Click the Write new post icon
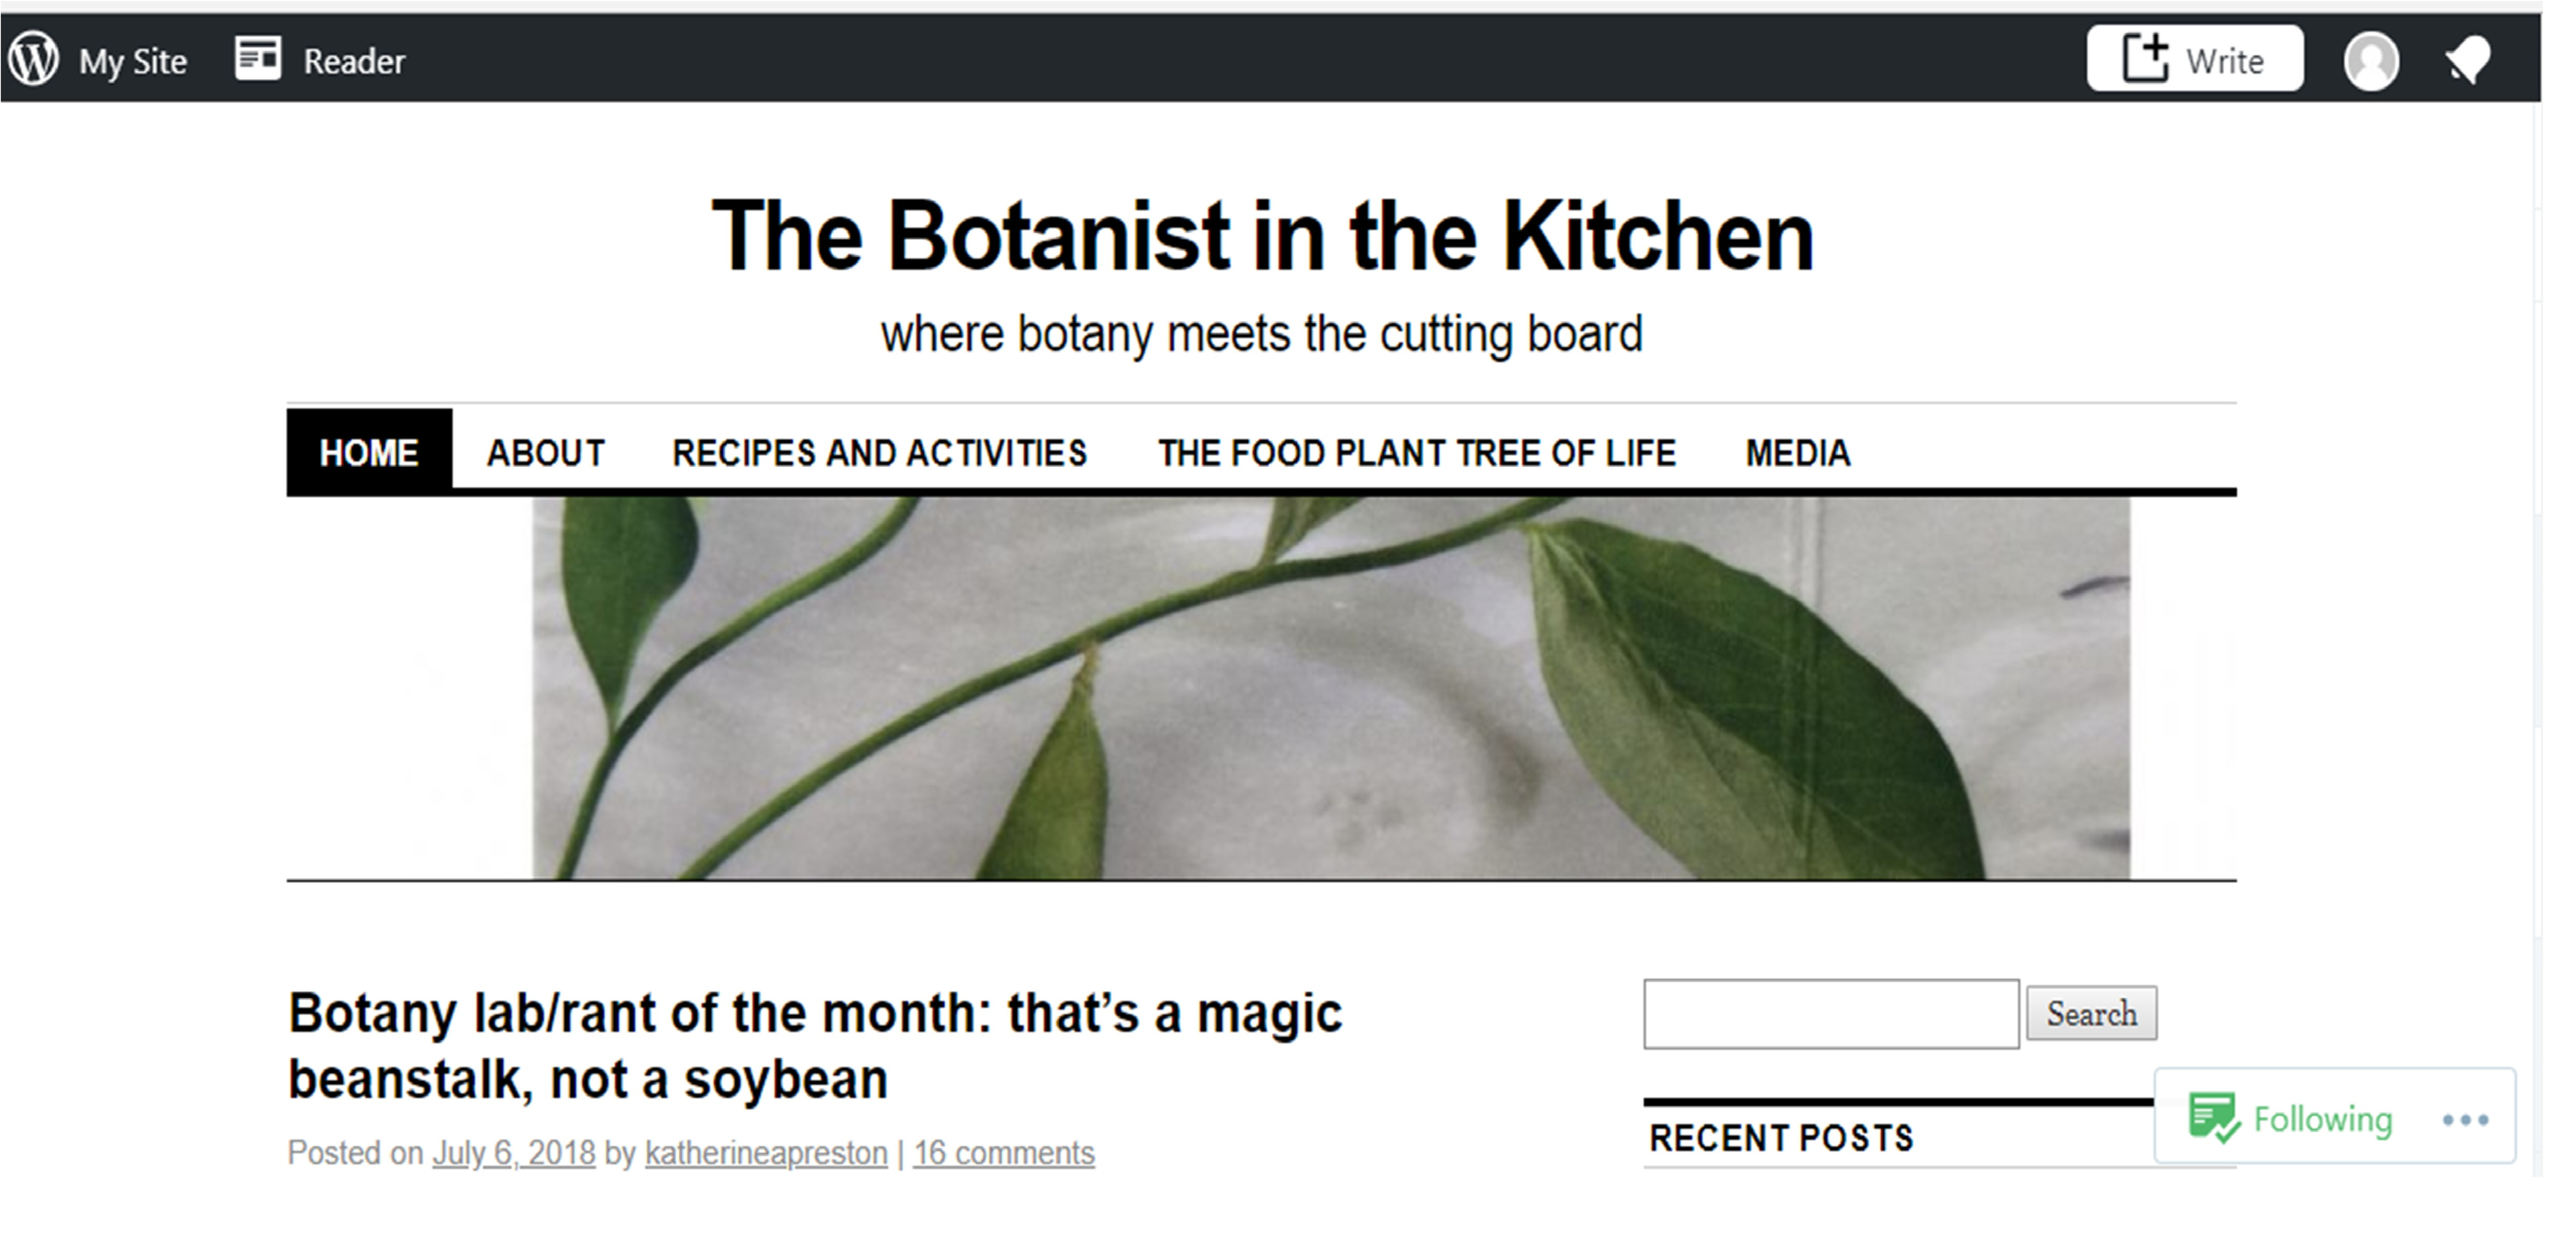 (2145, 59)
